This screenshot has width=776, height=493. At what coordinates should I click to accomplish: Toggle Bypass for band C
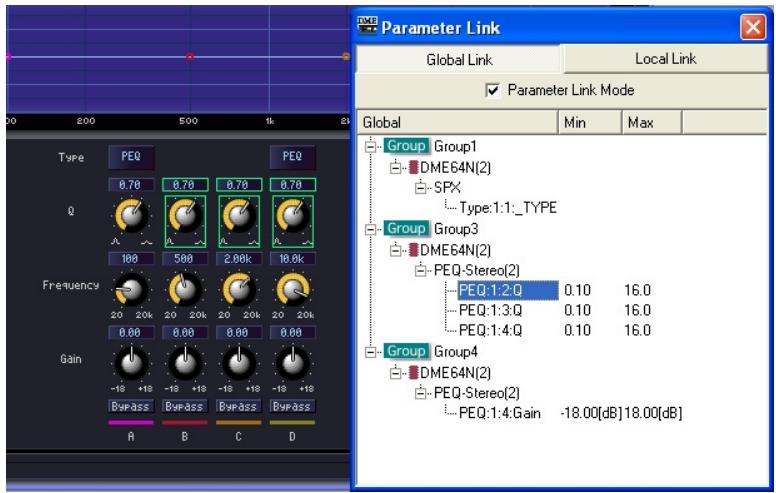(x=239, y=406)
